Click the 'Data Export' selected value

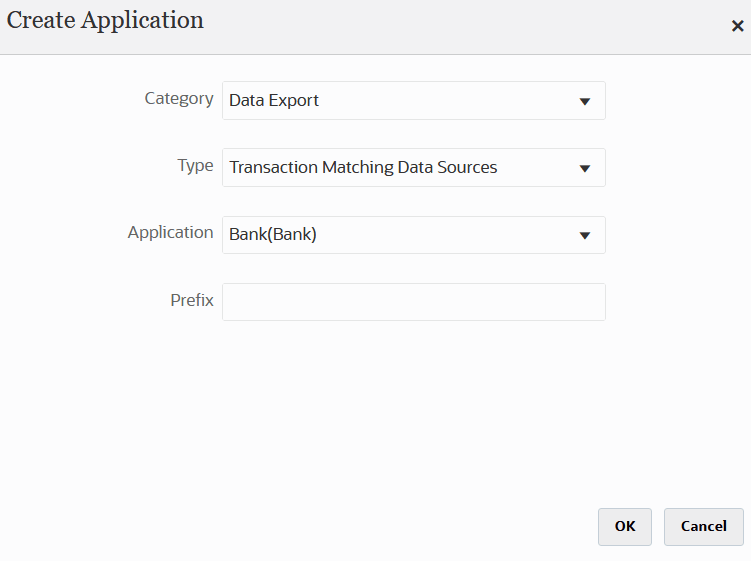[x=274, y=100]
